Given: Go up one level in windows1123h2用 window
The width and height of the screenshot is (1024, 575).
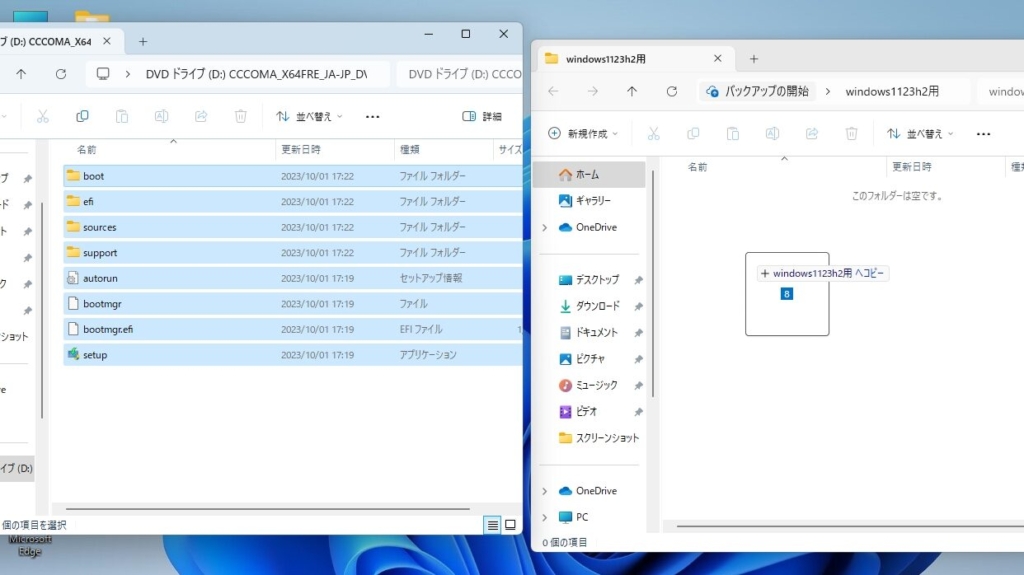Looking at the screenshot, I should click(x=632, y=91).
